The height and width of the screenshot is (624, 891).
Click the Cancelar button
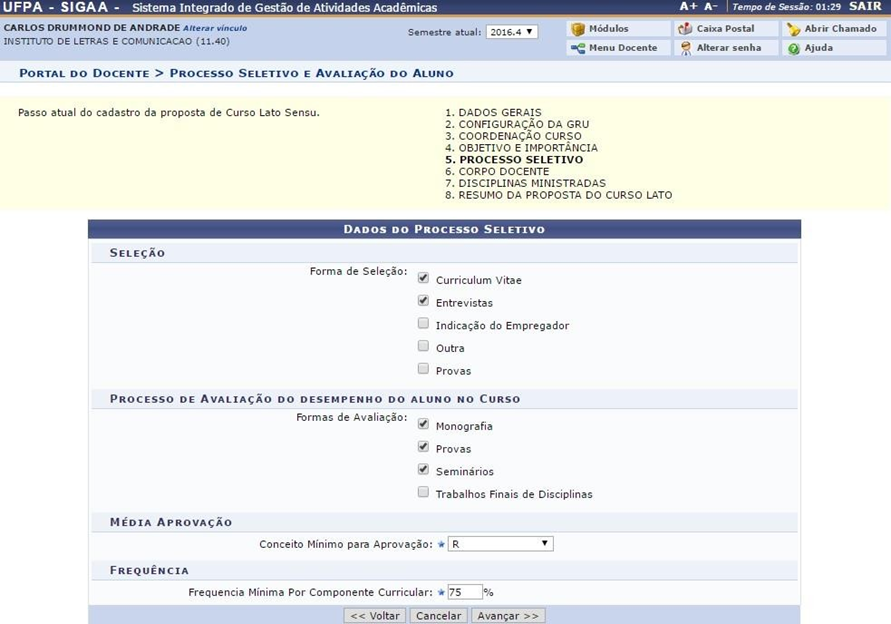438,616
